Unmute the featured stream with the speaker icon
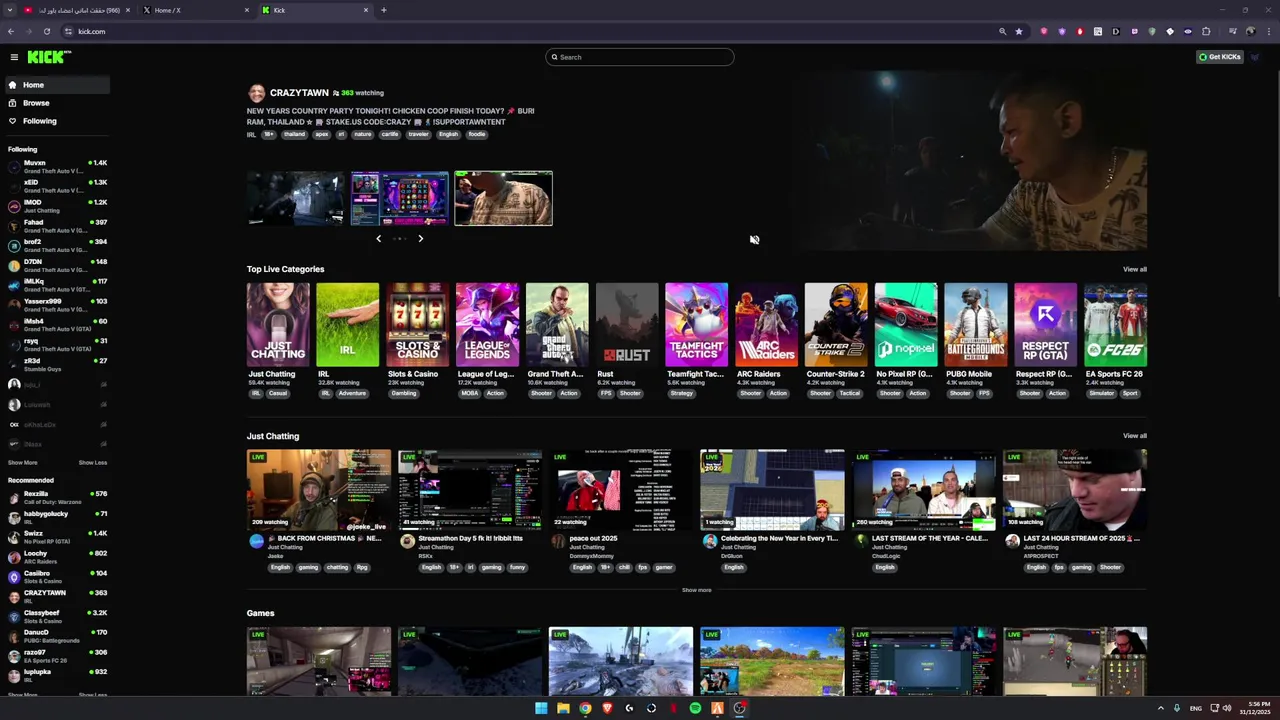 [x=754, y=240]
